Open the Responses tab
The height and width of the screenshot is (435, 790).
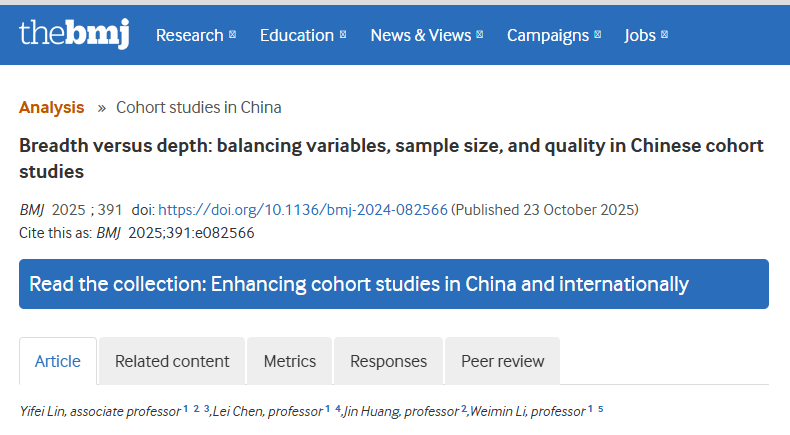pos(388,361)
